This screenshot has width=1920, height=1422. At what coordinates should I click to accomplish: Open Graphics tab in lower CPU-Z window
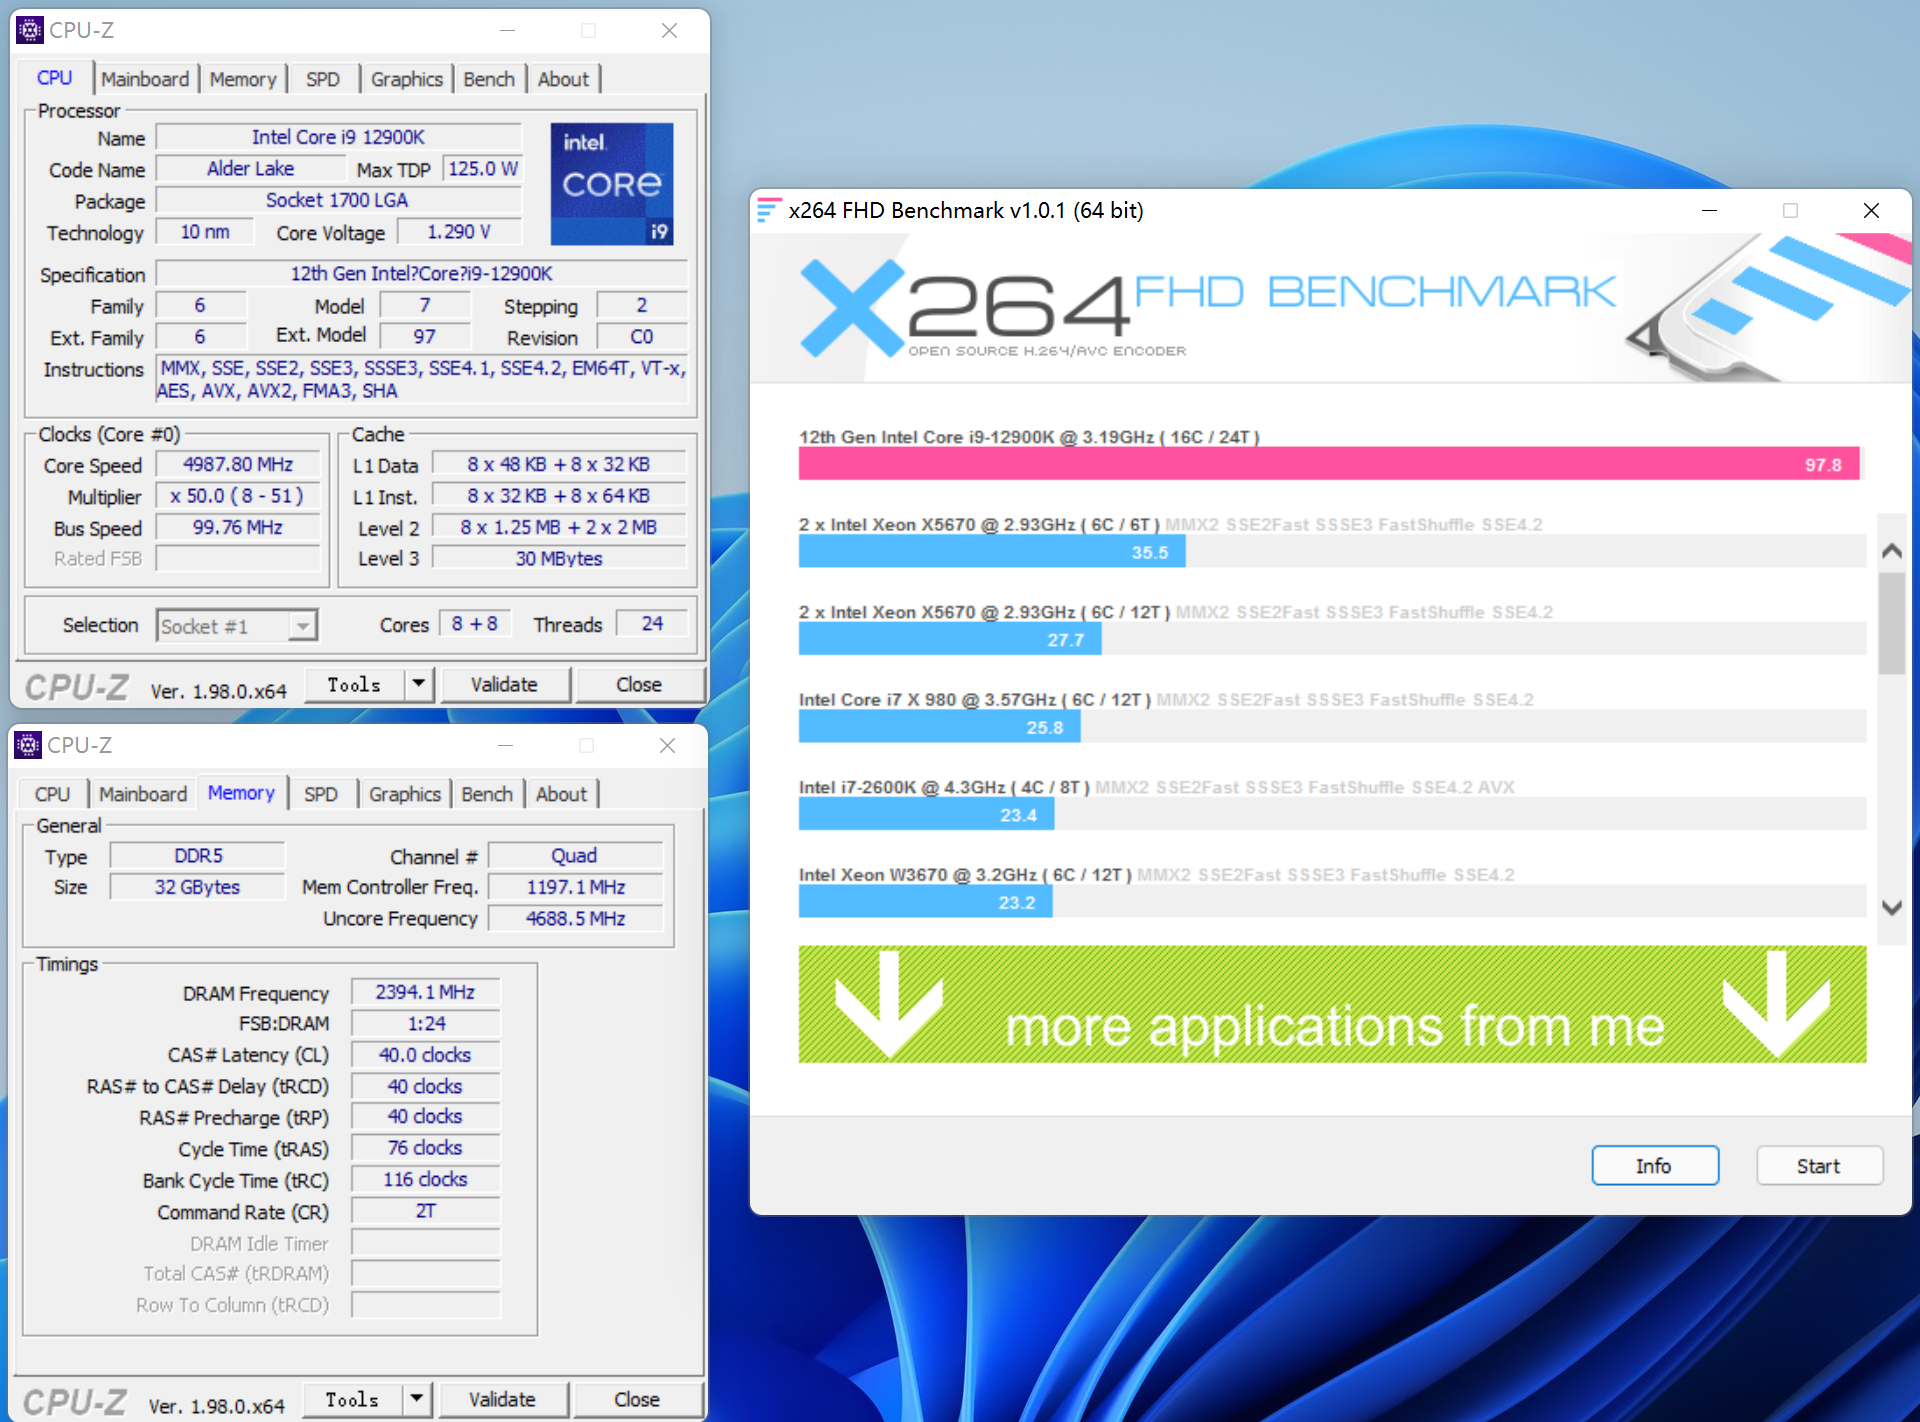point(404,794)
